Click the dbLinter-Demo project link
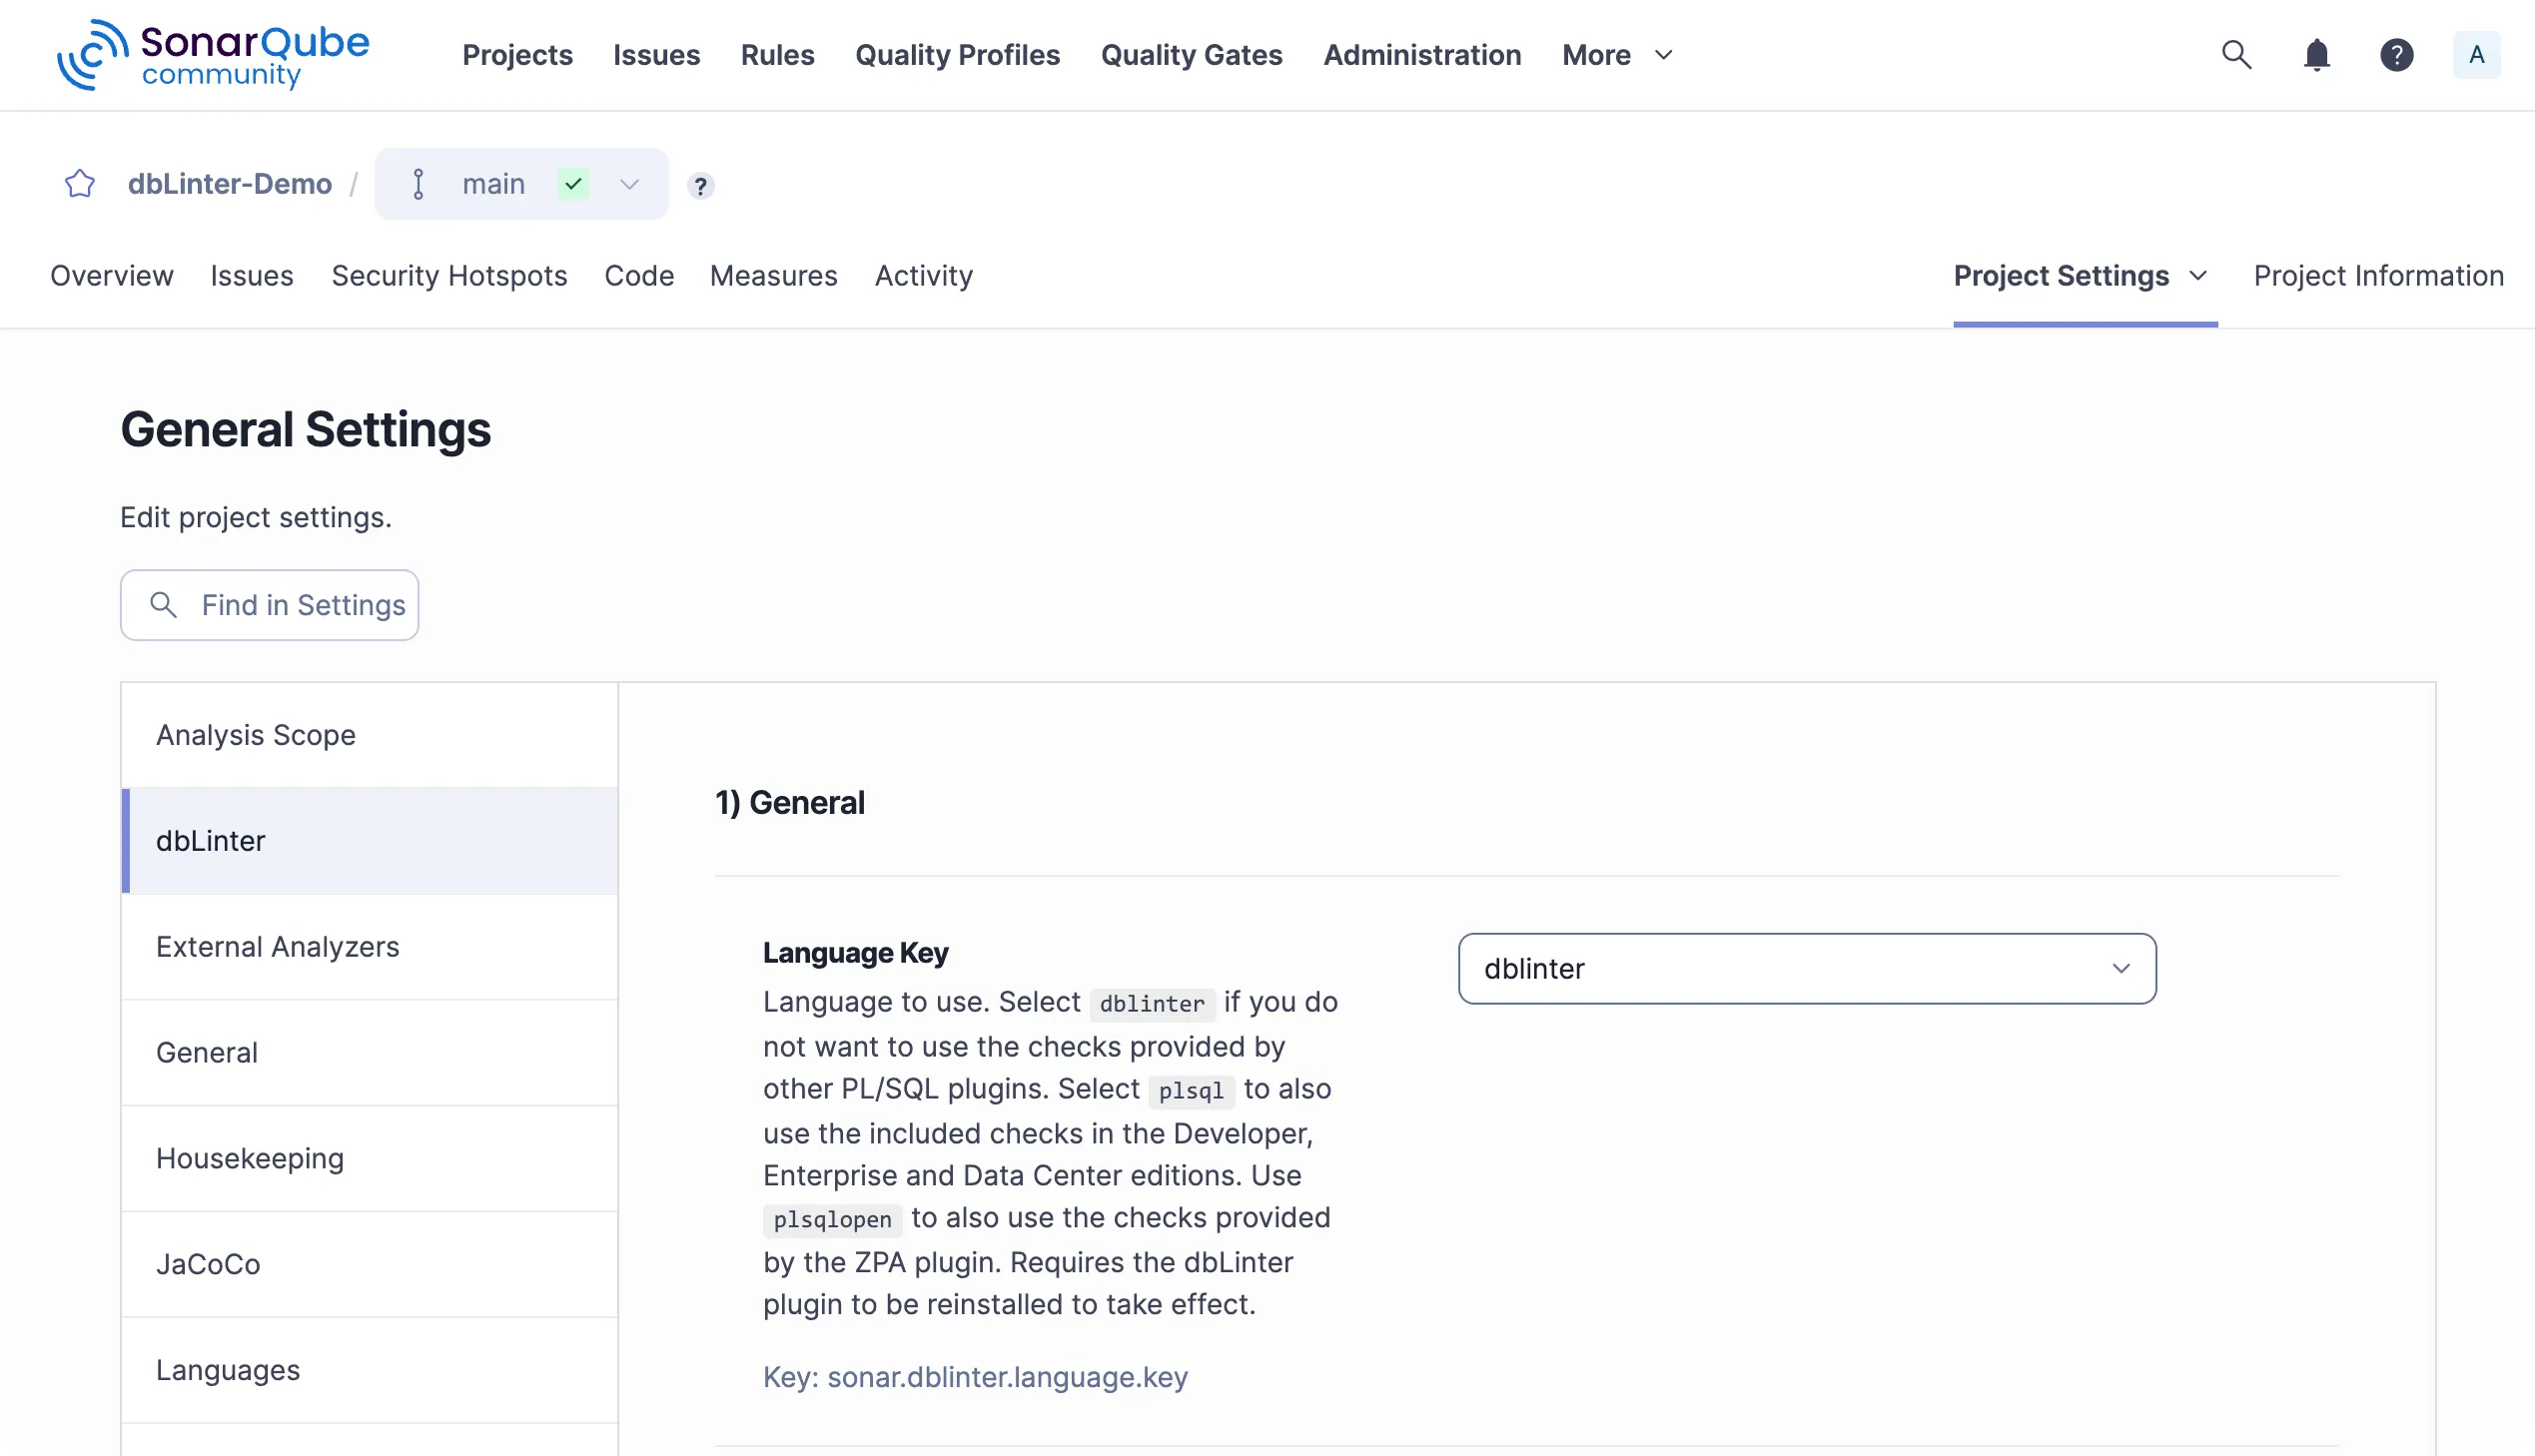 click(230, 184)
